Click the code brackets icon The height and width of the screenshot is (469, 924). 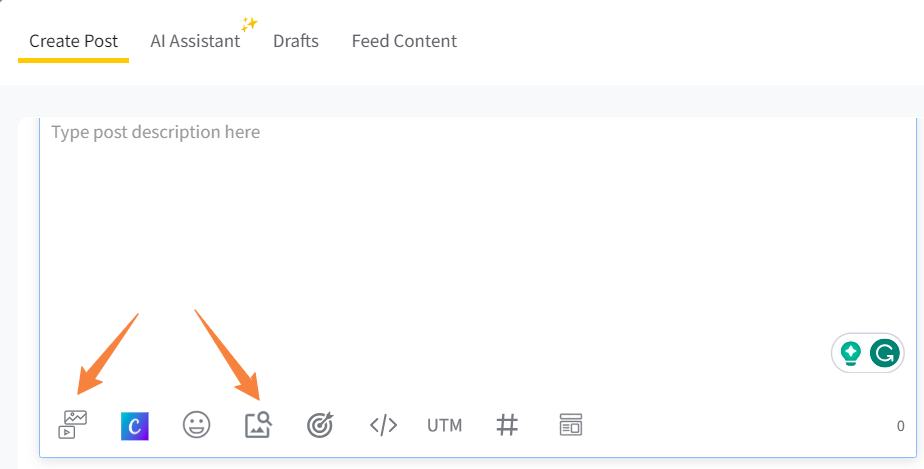pyautogui.click(x=383, y=425)
